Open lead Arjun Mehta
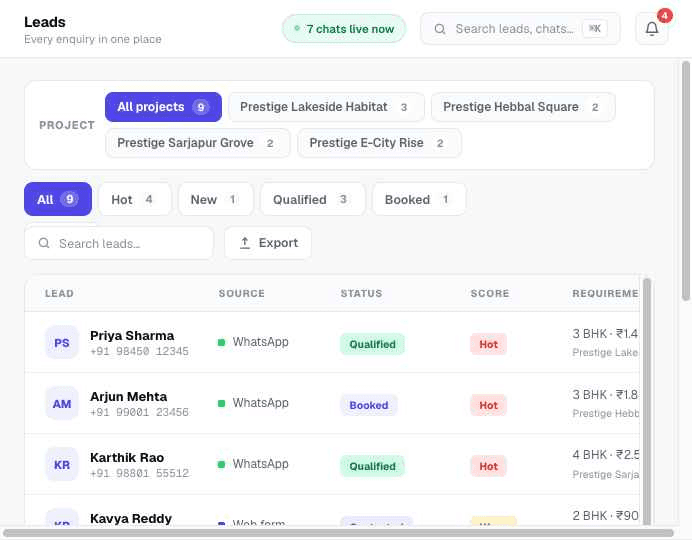Image resolution: width=692 pixels, height=540 pixels. tap(128, 397)
